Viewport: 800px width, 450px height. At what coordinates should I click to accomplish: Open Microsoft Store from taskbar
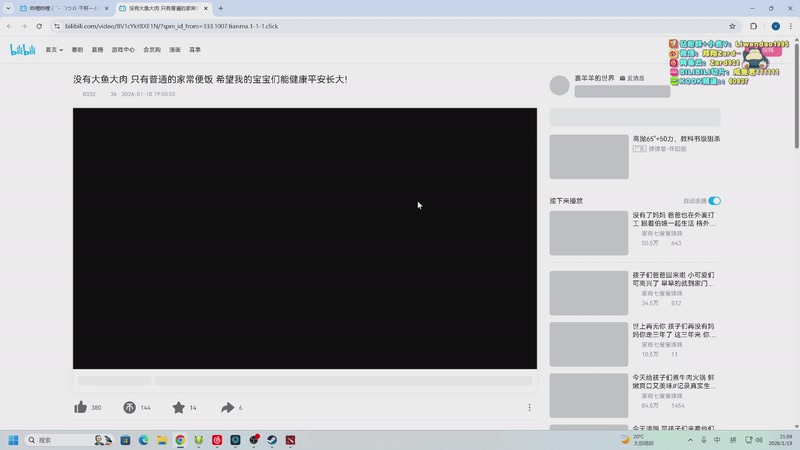pos(125,440)
